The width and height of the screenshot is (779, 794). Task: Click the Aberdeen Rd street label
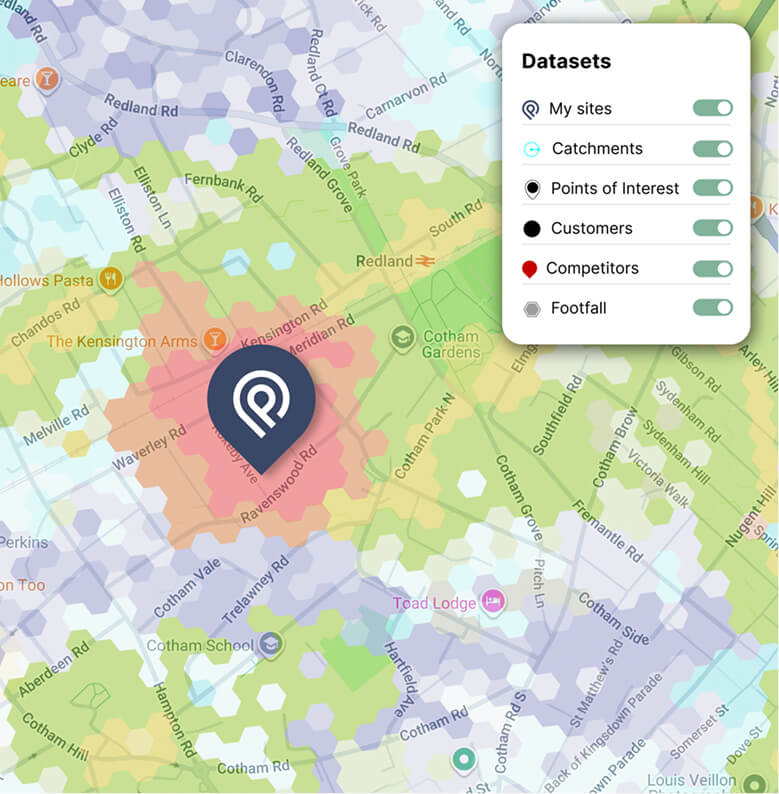54,668
